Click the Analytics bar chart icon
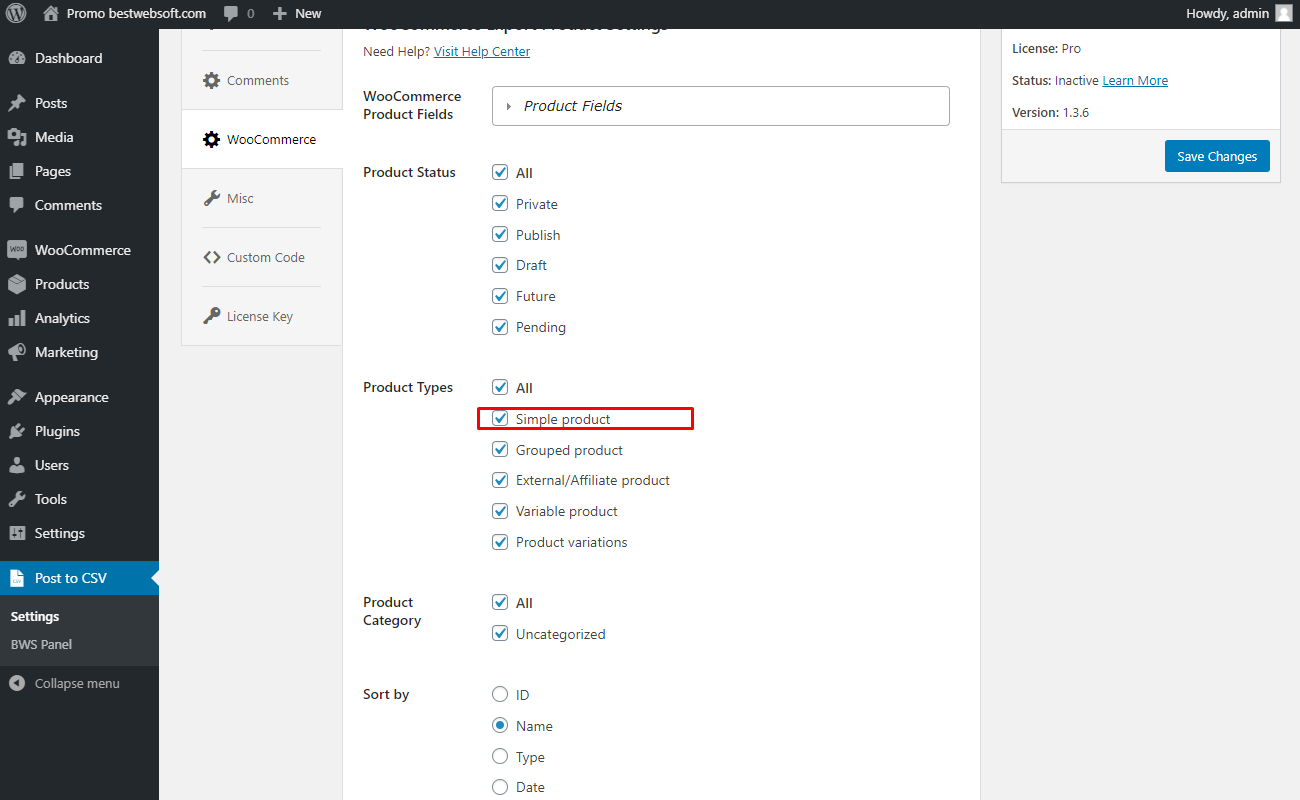The width and height of the screenshot is (1300, 800). pos(17,318)
